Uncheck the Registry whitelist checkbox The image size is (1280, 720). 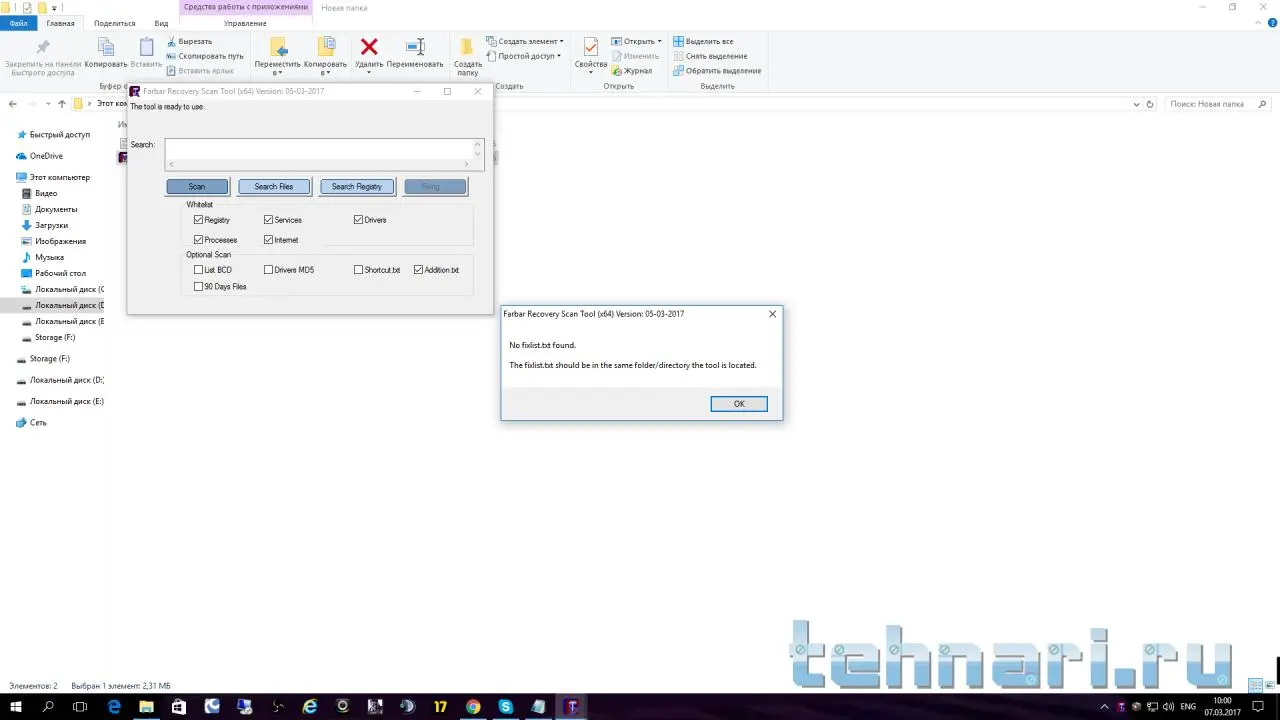(198, 220)
